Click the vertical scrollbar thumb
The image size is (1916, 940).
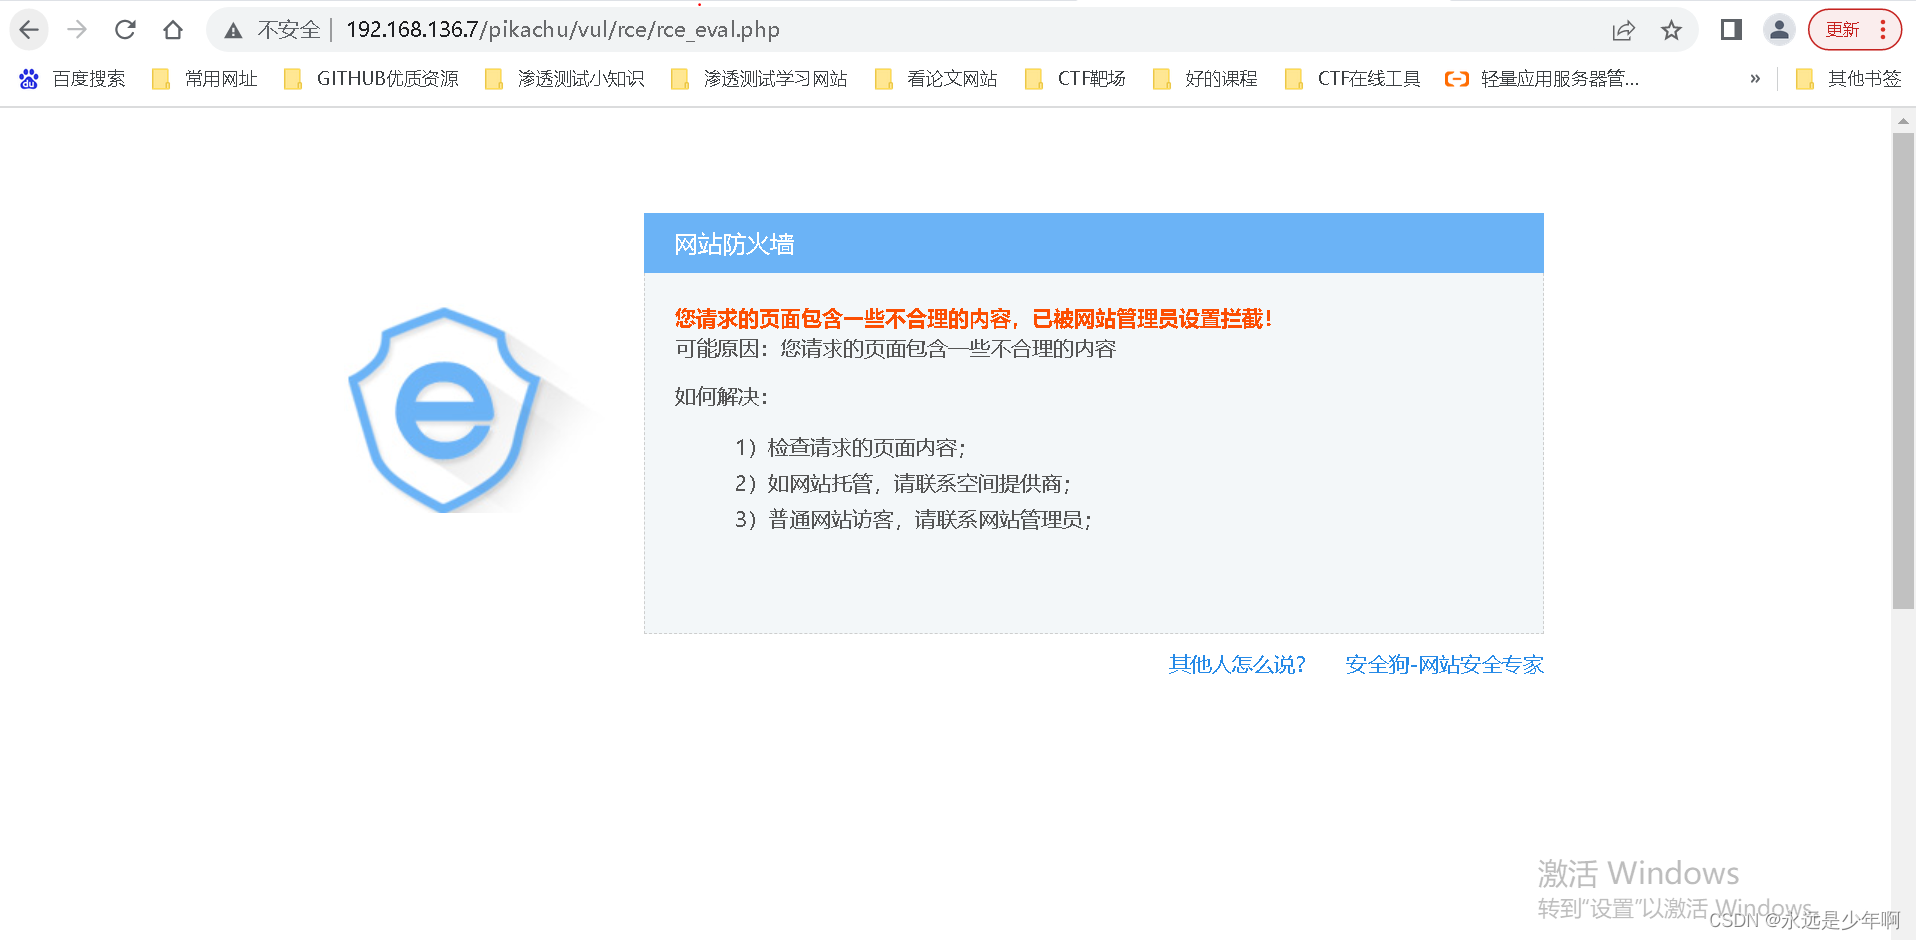(1903, 370)
